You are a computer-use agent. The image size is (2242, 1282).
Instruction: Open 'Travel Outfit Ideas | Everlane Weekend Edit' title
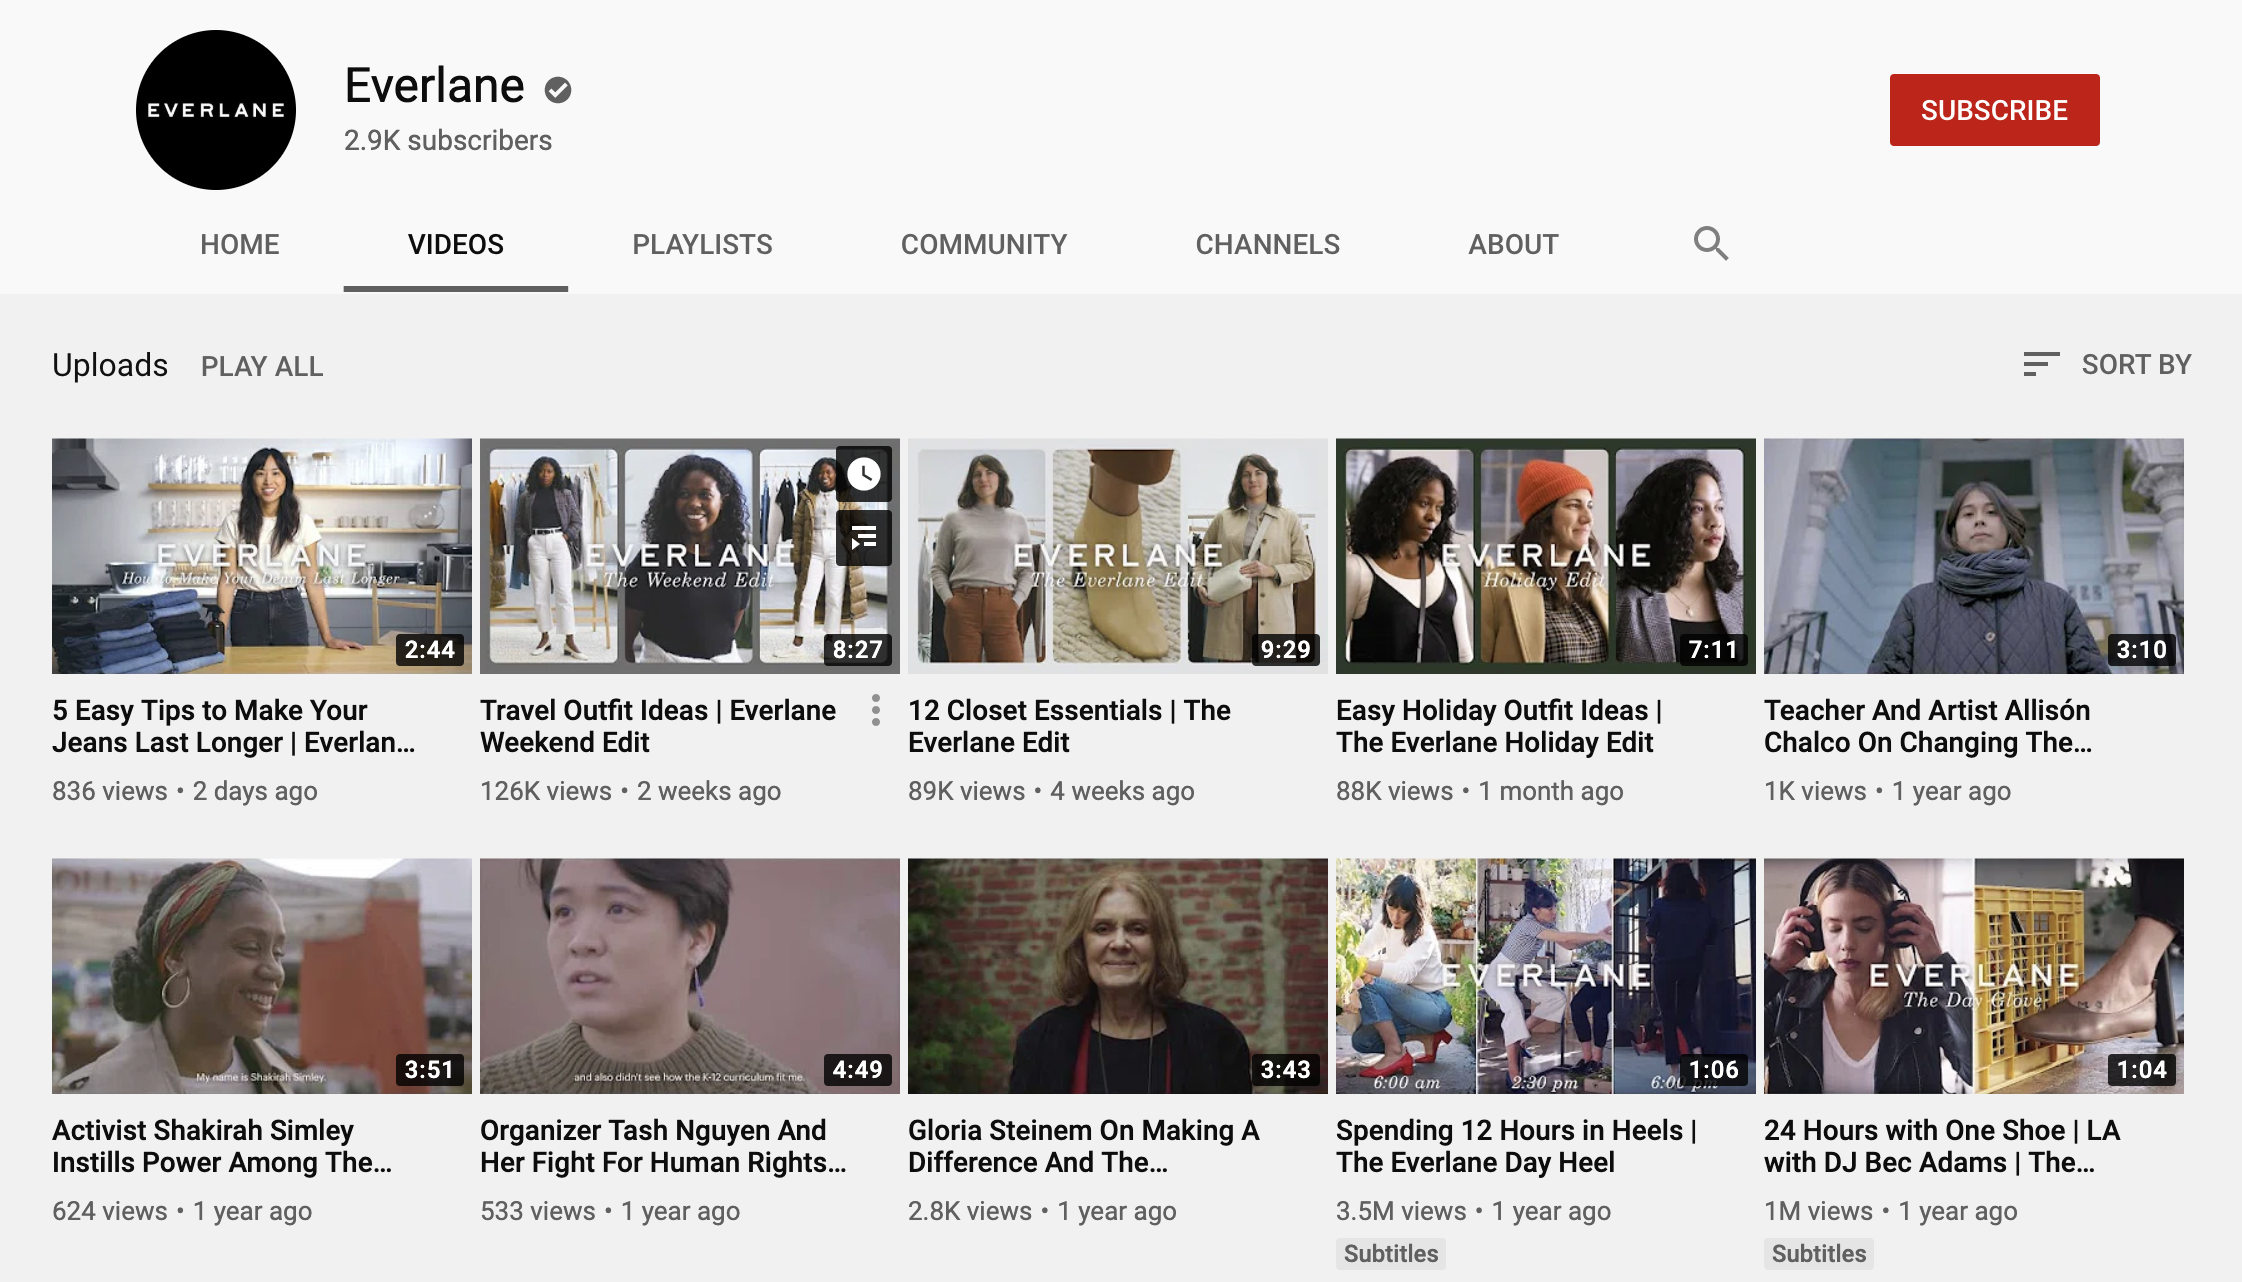(658, 726)
